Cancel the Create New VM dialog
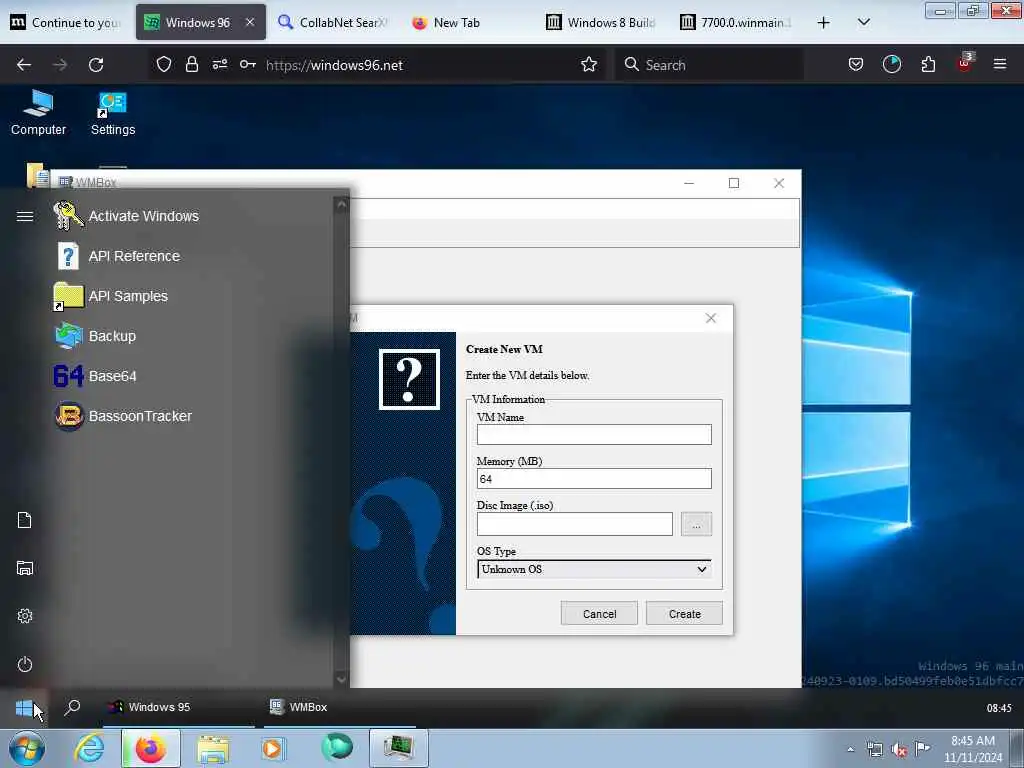This screenshot has height=768, width=1024. [x=599, y=614]
